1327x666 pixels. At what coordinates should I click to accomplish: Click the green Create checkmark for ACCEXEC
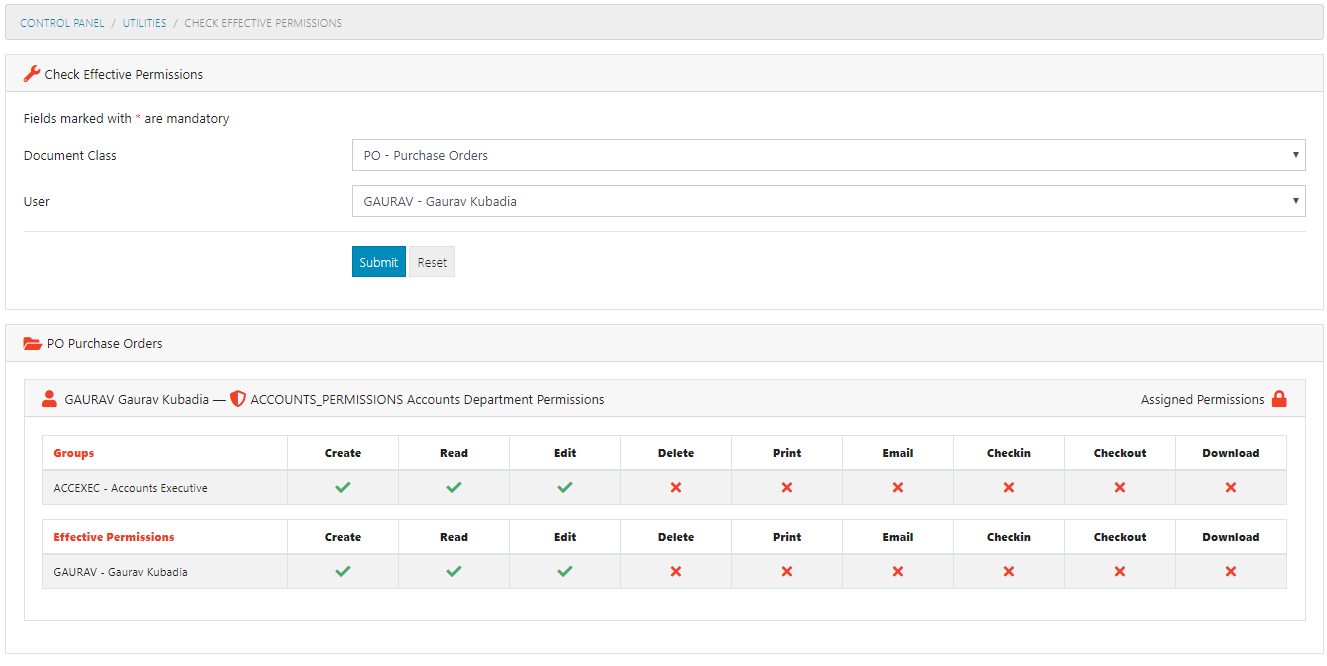(342, 487)
